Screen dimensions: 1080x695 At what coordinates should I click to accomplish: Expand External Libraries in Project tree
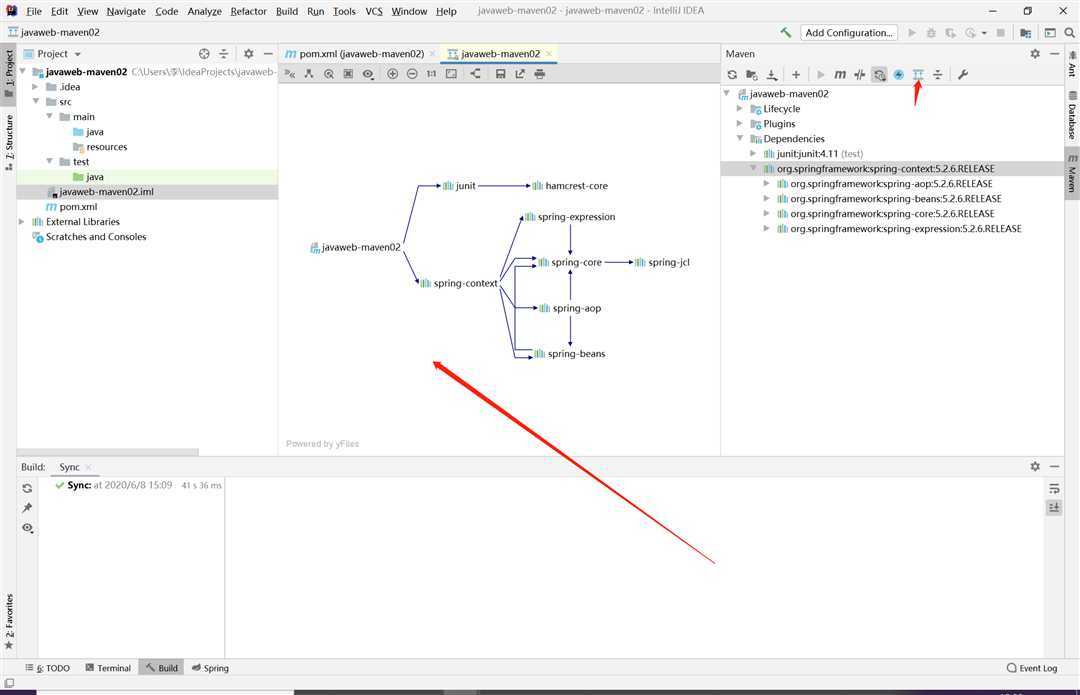pos(22,222)
